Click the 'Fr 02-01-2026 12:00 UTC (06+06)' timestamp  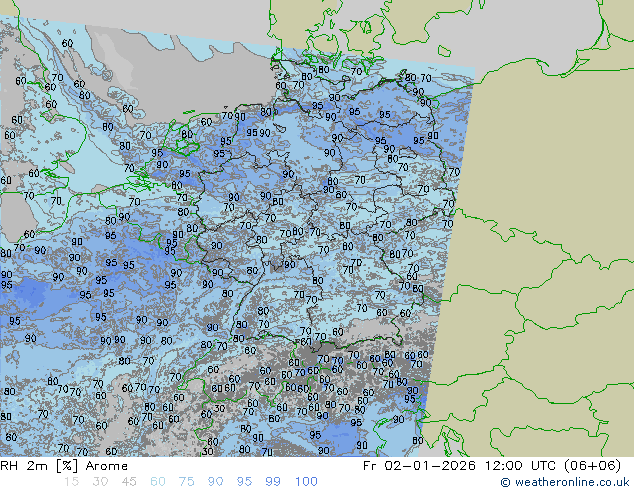click(x=492, y=466)
